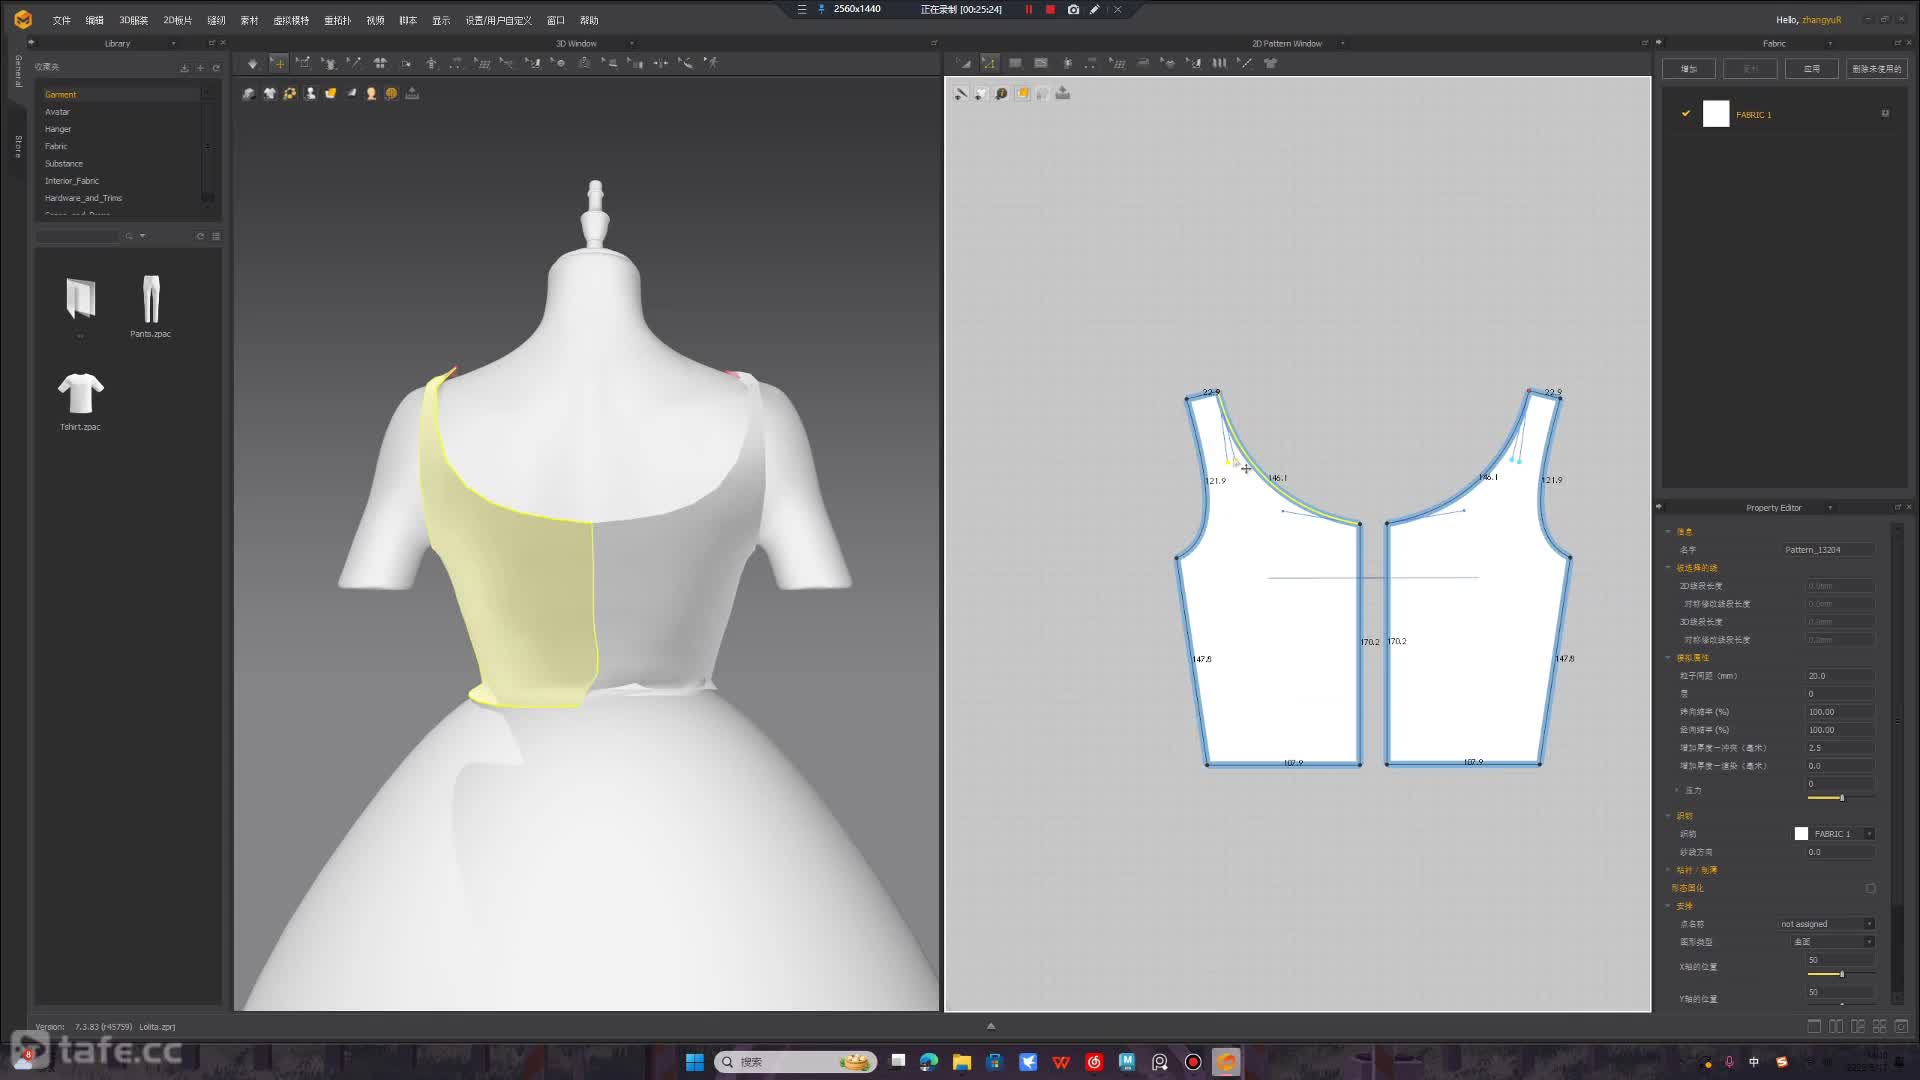Screen dimensions: 1920x1080
Task: Select the highlighted edit pattern tool in the 2D toolbar
Action: (x=989, y=63)
